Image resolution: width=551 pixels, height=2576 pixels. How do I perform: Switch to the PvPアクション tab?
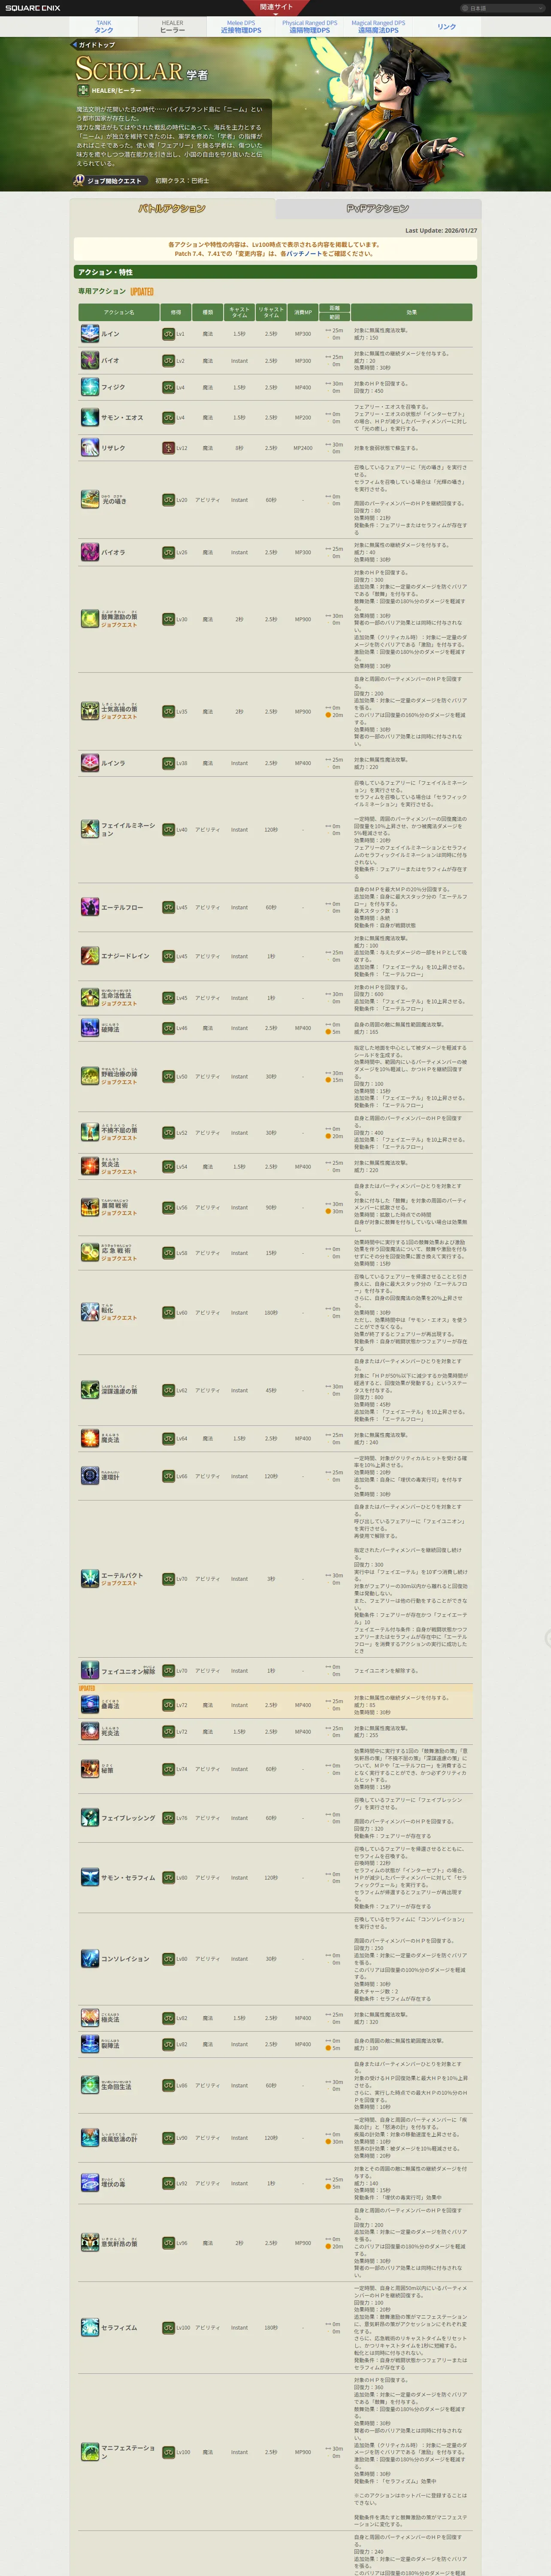coord(378,209)
